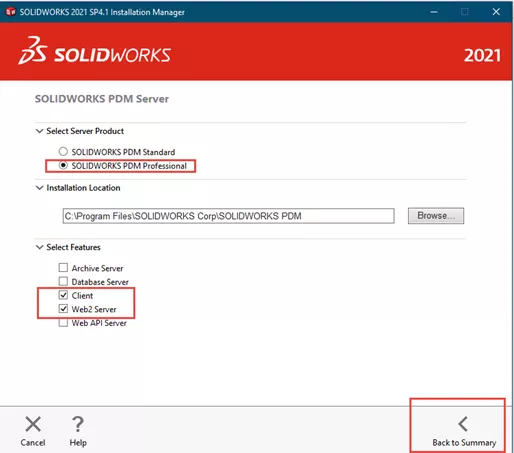Open Help via the question mark icon
The width and height of the screenshot is (514, 453).
[78, 424]
